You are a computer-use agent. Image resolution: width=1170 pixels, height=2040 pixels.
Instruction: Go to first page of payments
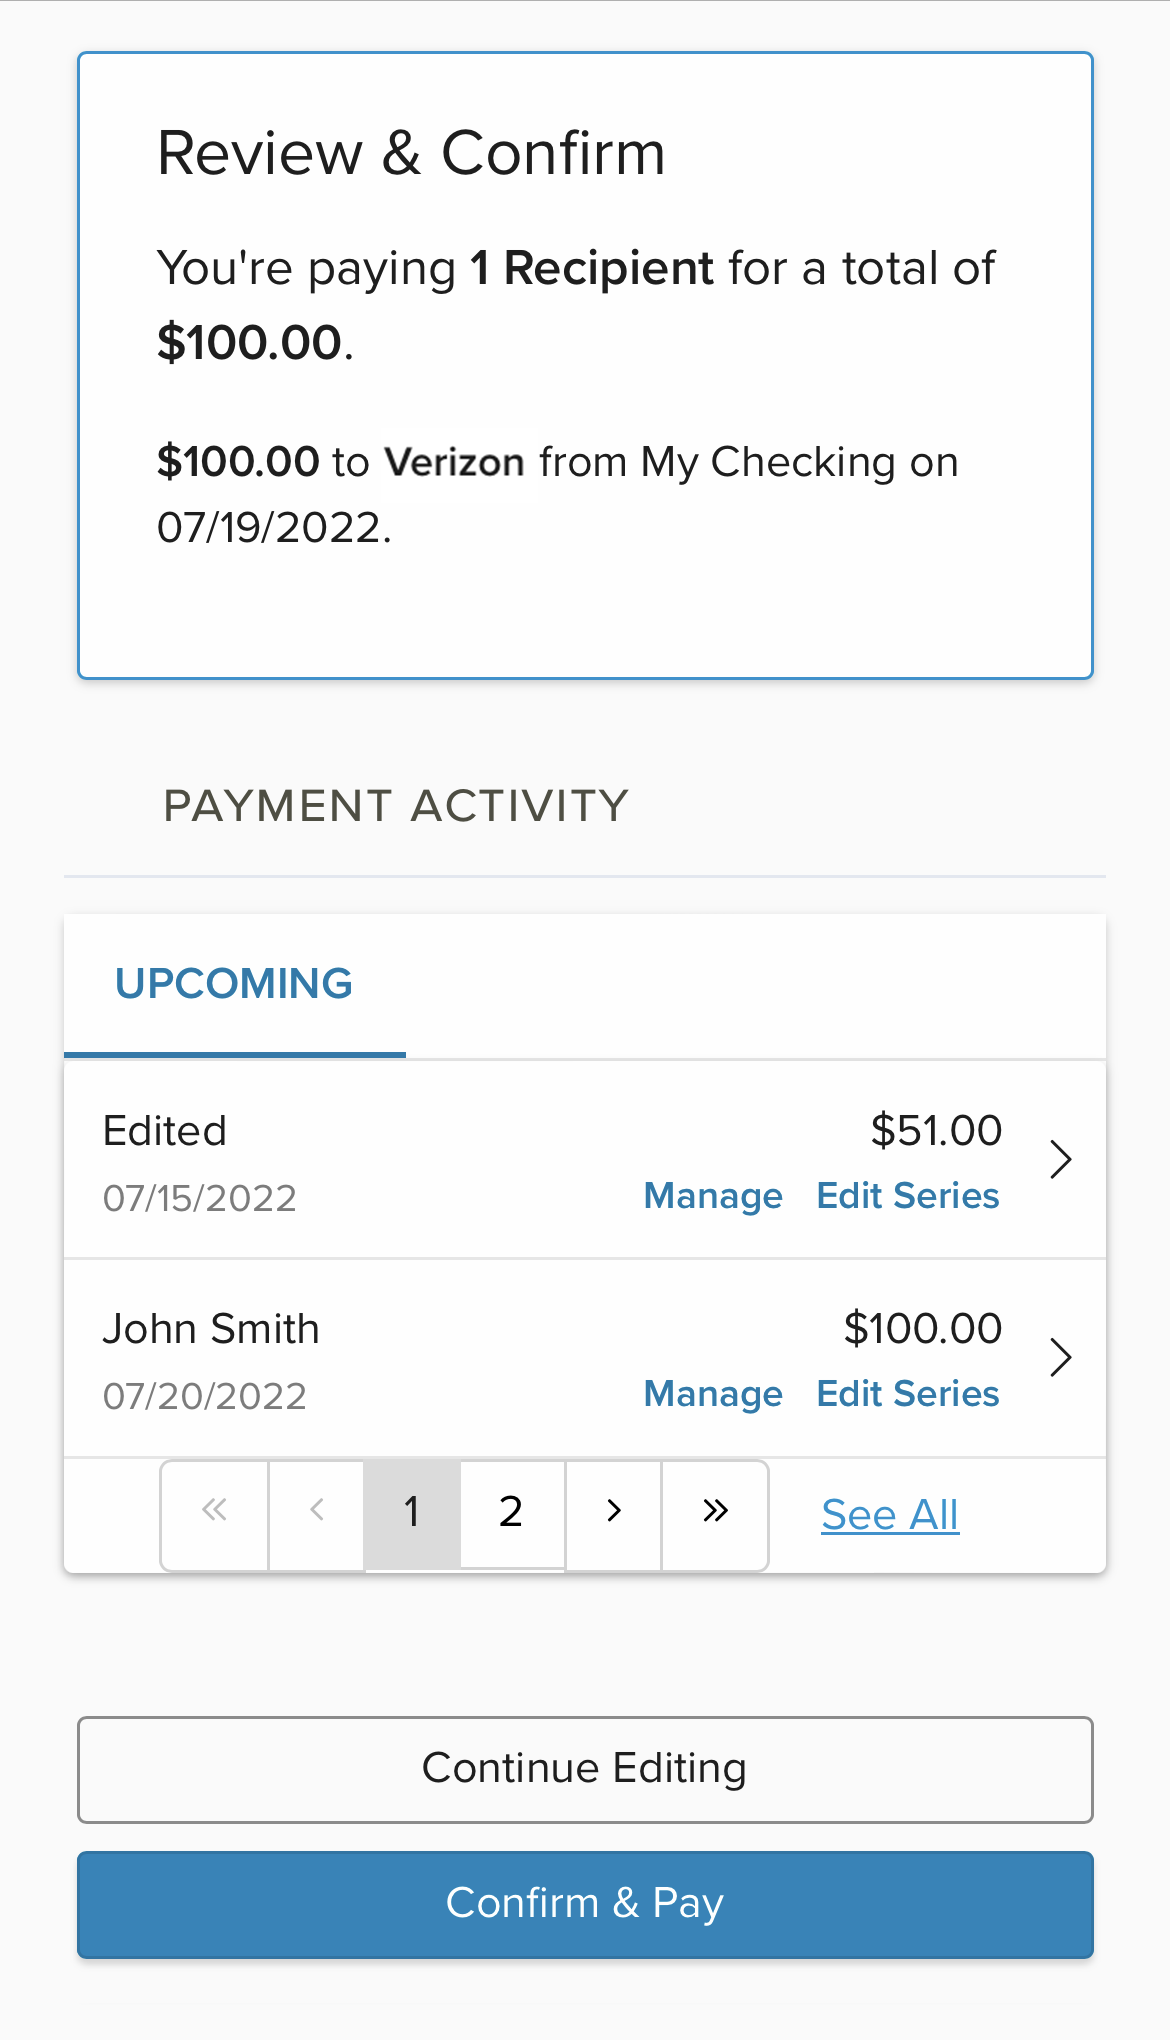tap(214, 1512)
